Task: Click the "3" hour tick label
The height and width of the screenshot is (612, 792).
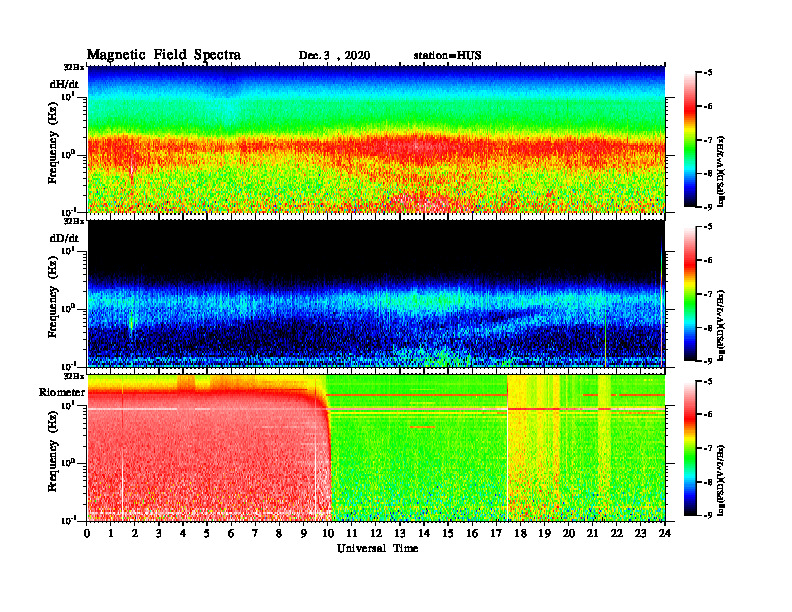Action: point(159,533)
